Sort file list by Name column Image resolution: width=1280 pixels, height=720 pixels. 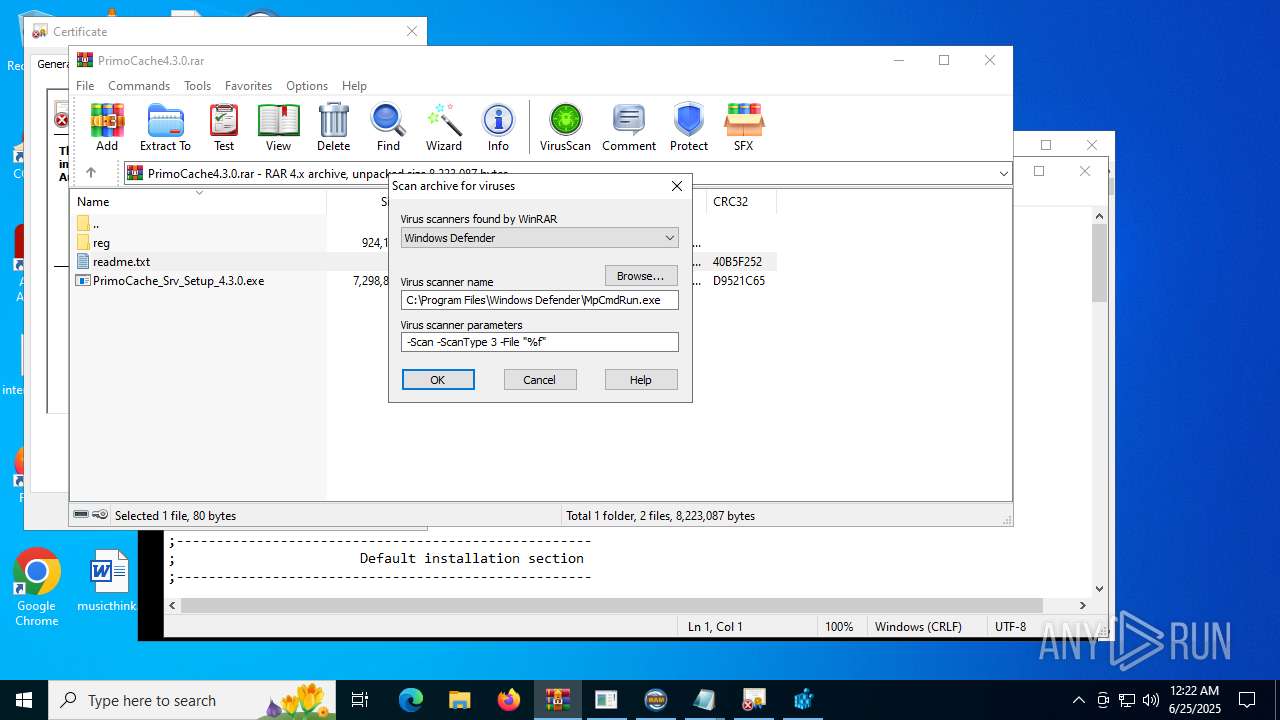[198, 202]
